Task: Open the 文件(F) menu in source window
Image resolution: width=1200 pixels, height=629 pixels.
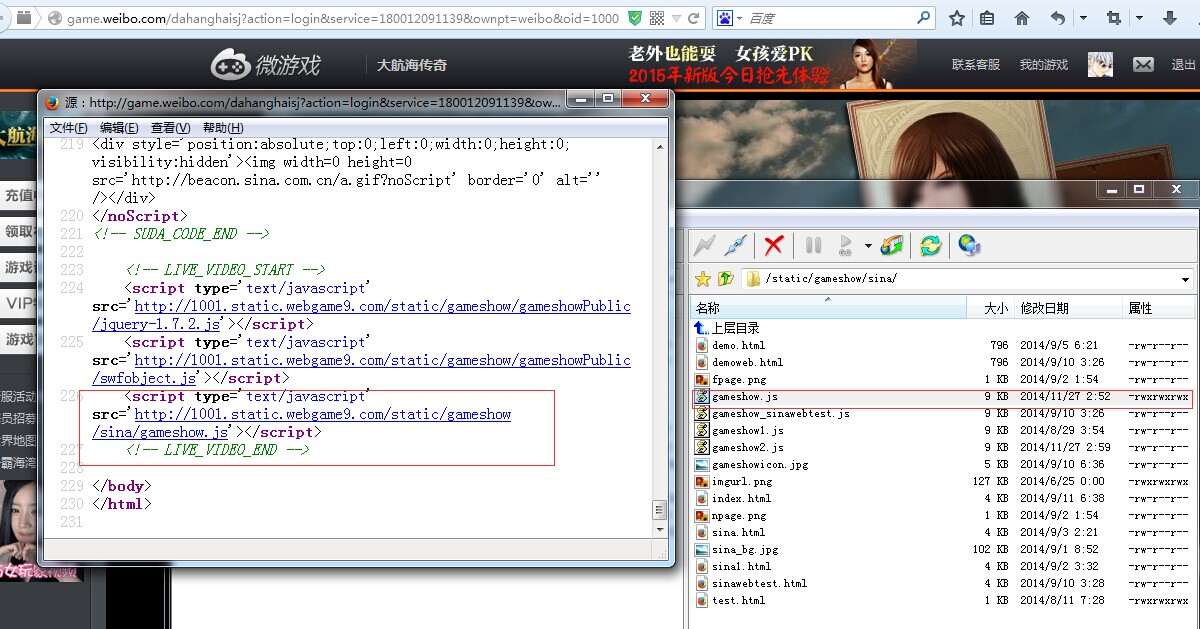Action: click(x=69, y=128)
